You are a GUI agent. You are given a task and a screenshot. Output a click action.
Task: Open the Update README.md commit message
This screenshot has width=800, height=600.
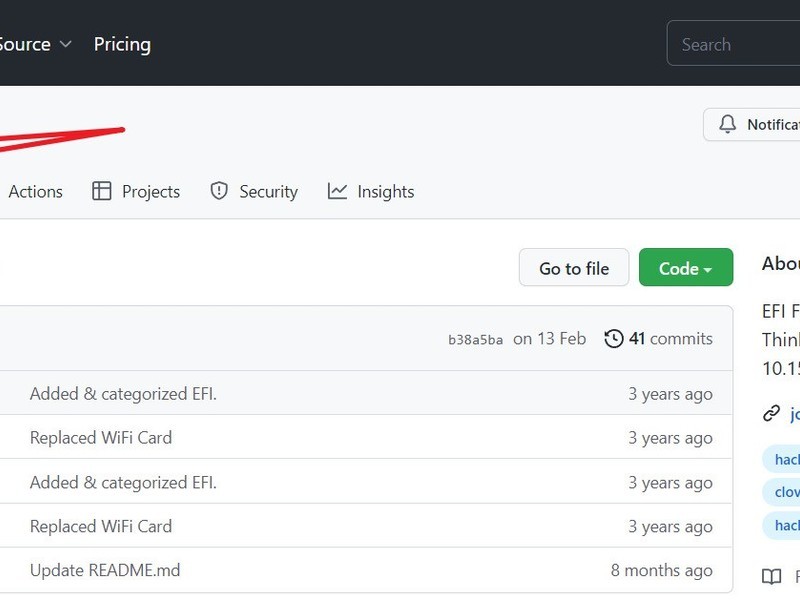point(105,570)
